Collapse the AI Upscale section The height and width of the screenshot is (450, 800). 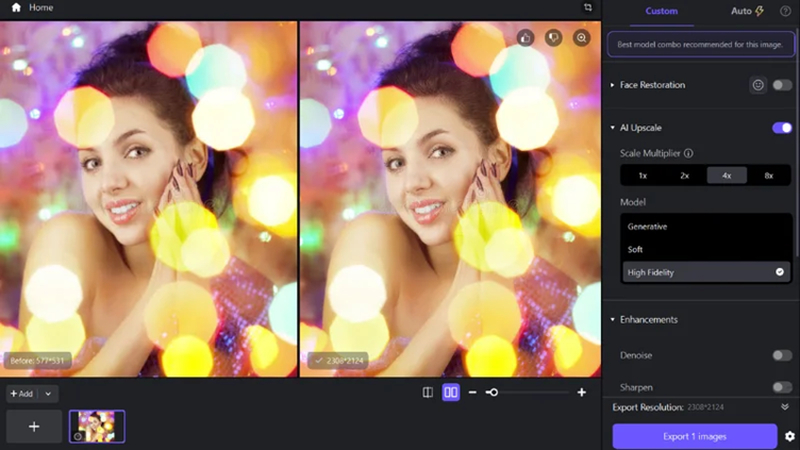(x=612, y=128)
